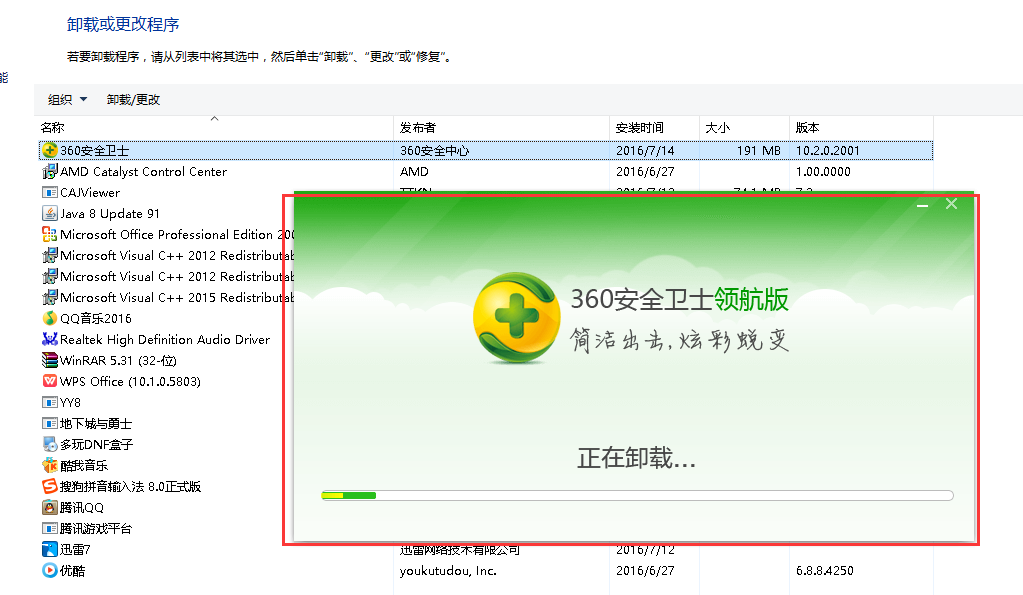Select the AMD publisher cell
Viewport: 1023px width, 595px height.
point(414,172)
